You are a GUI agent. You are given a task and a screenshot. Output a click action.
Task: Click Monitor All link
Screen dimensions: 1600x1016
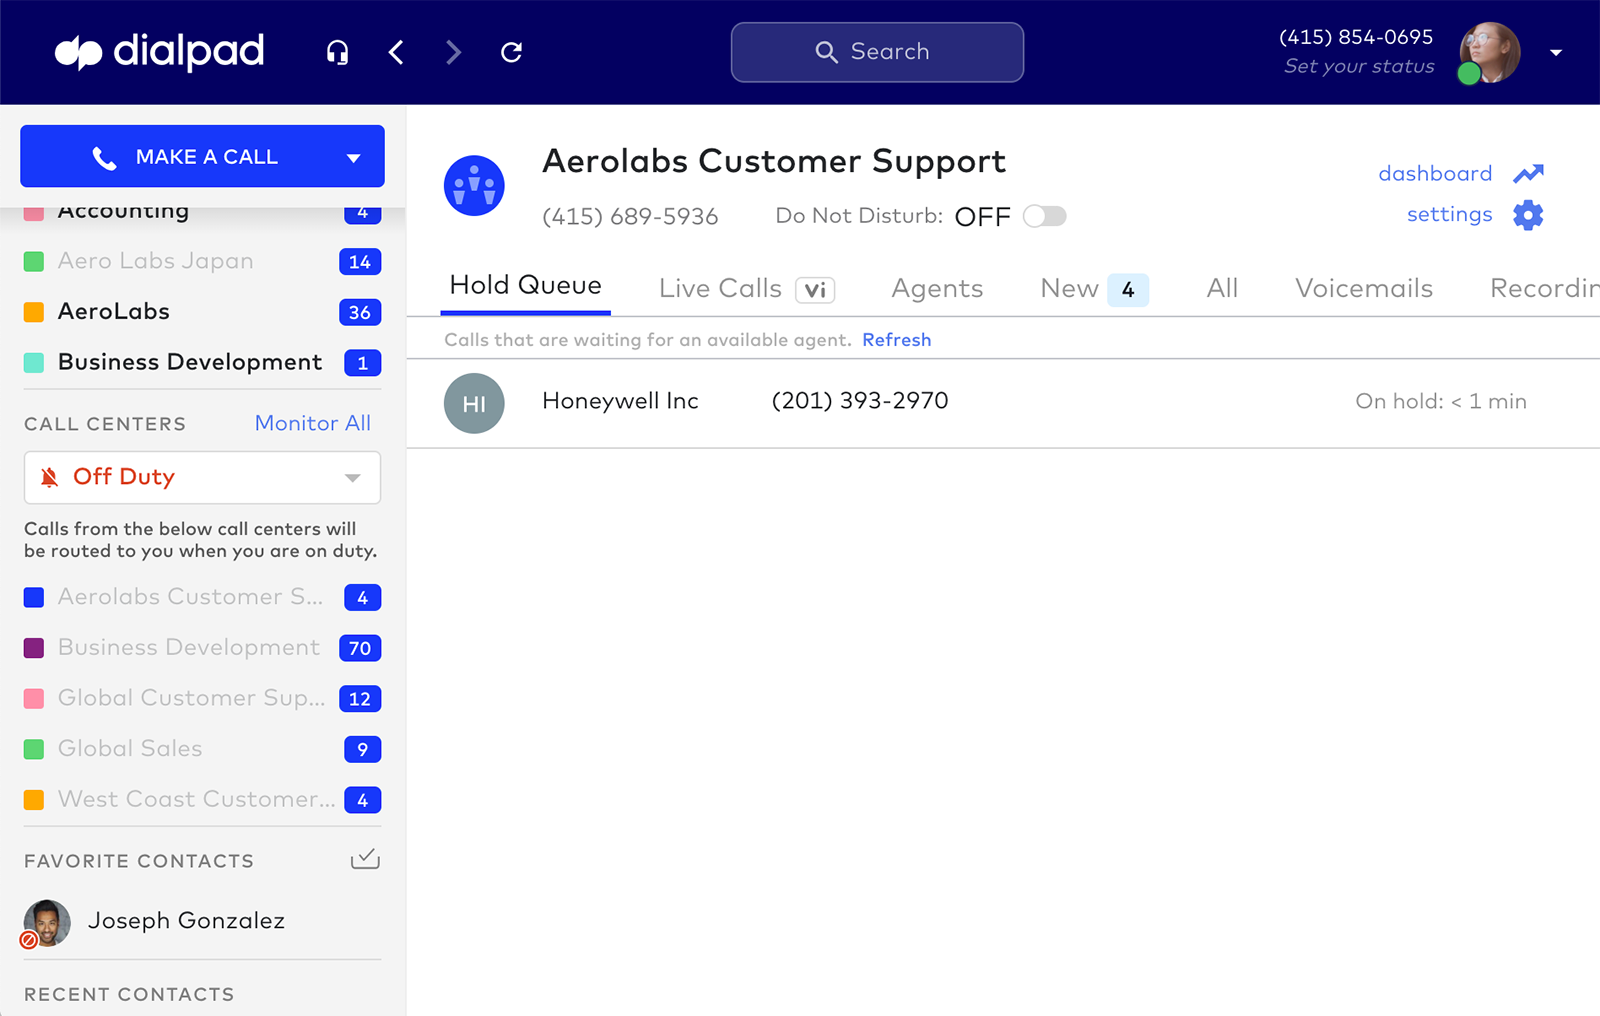[313, 423]
